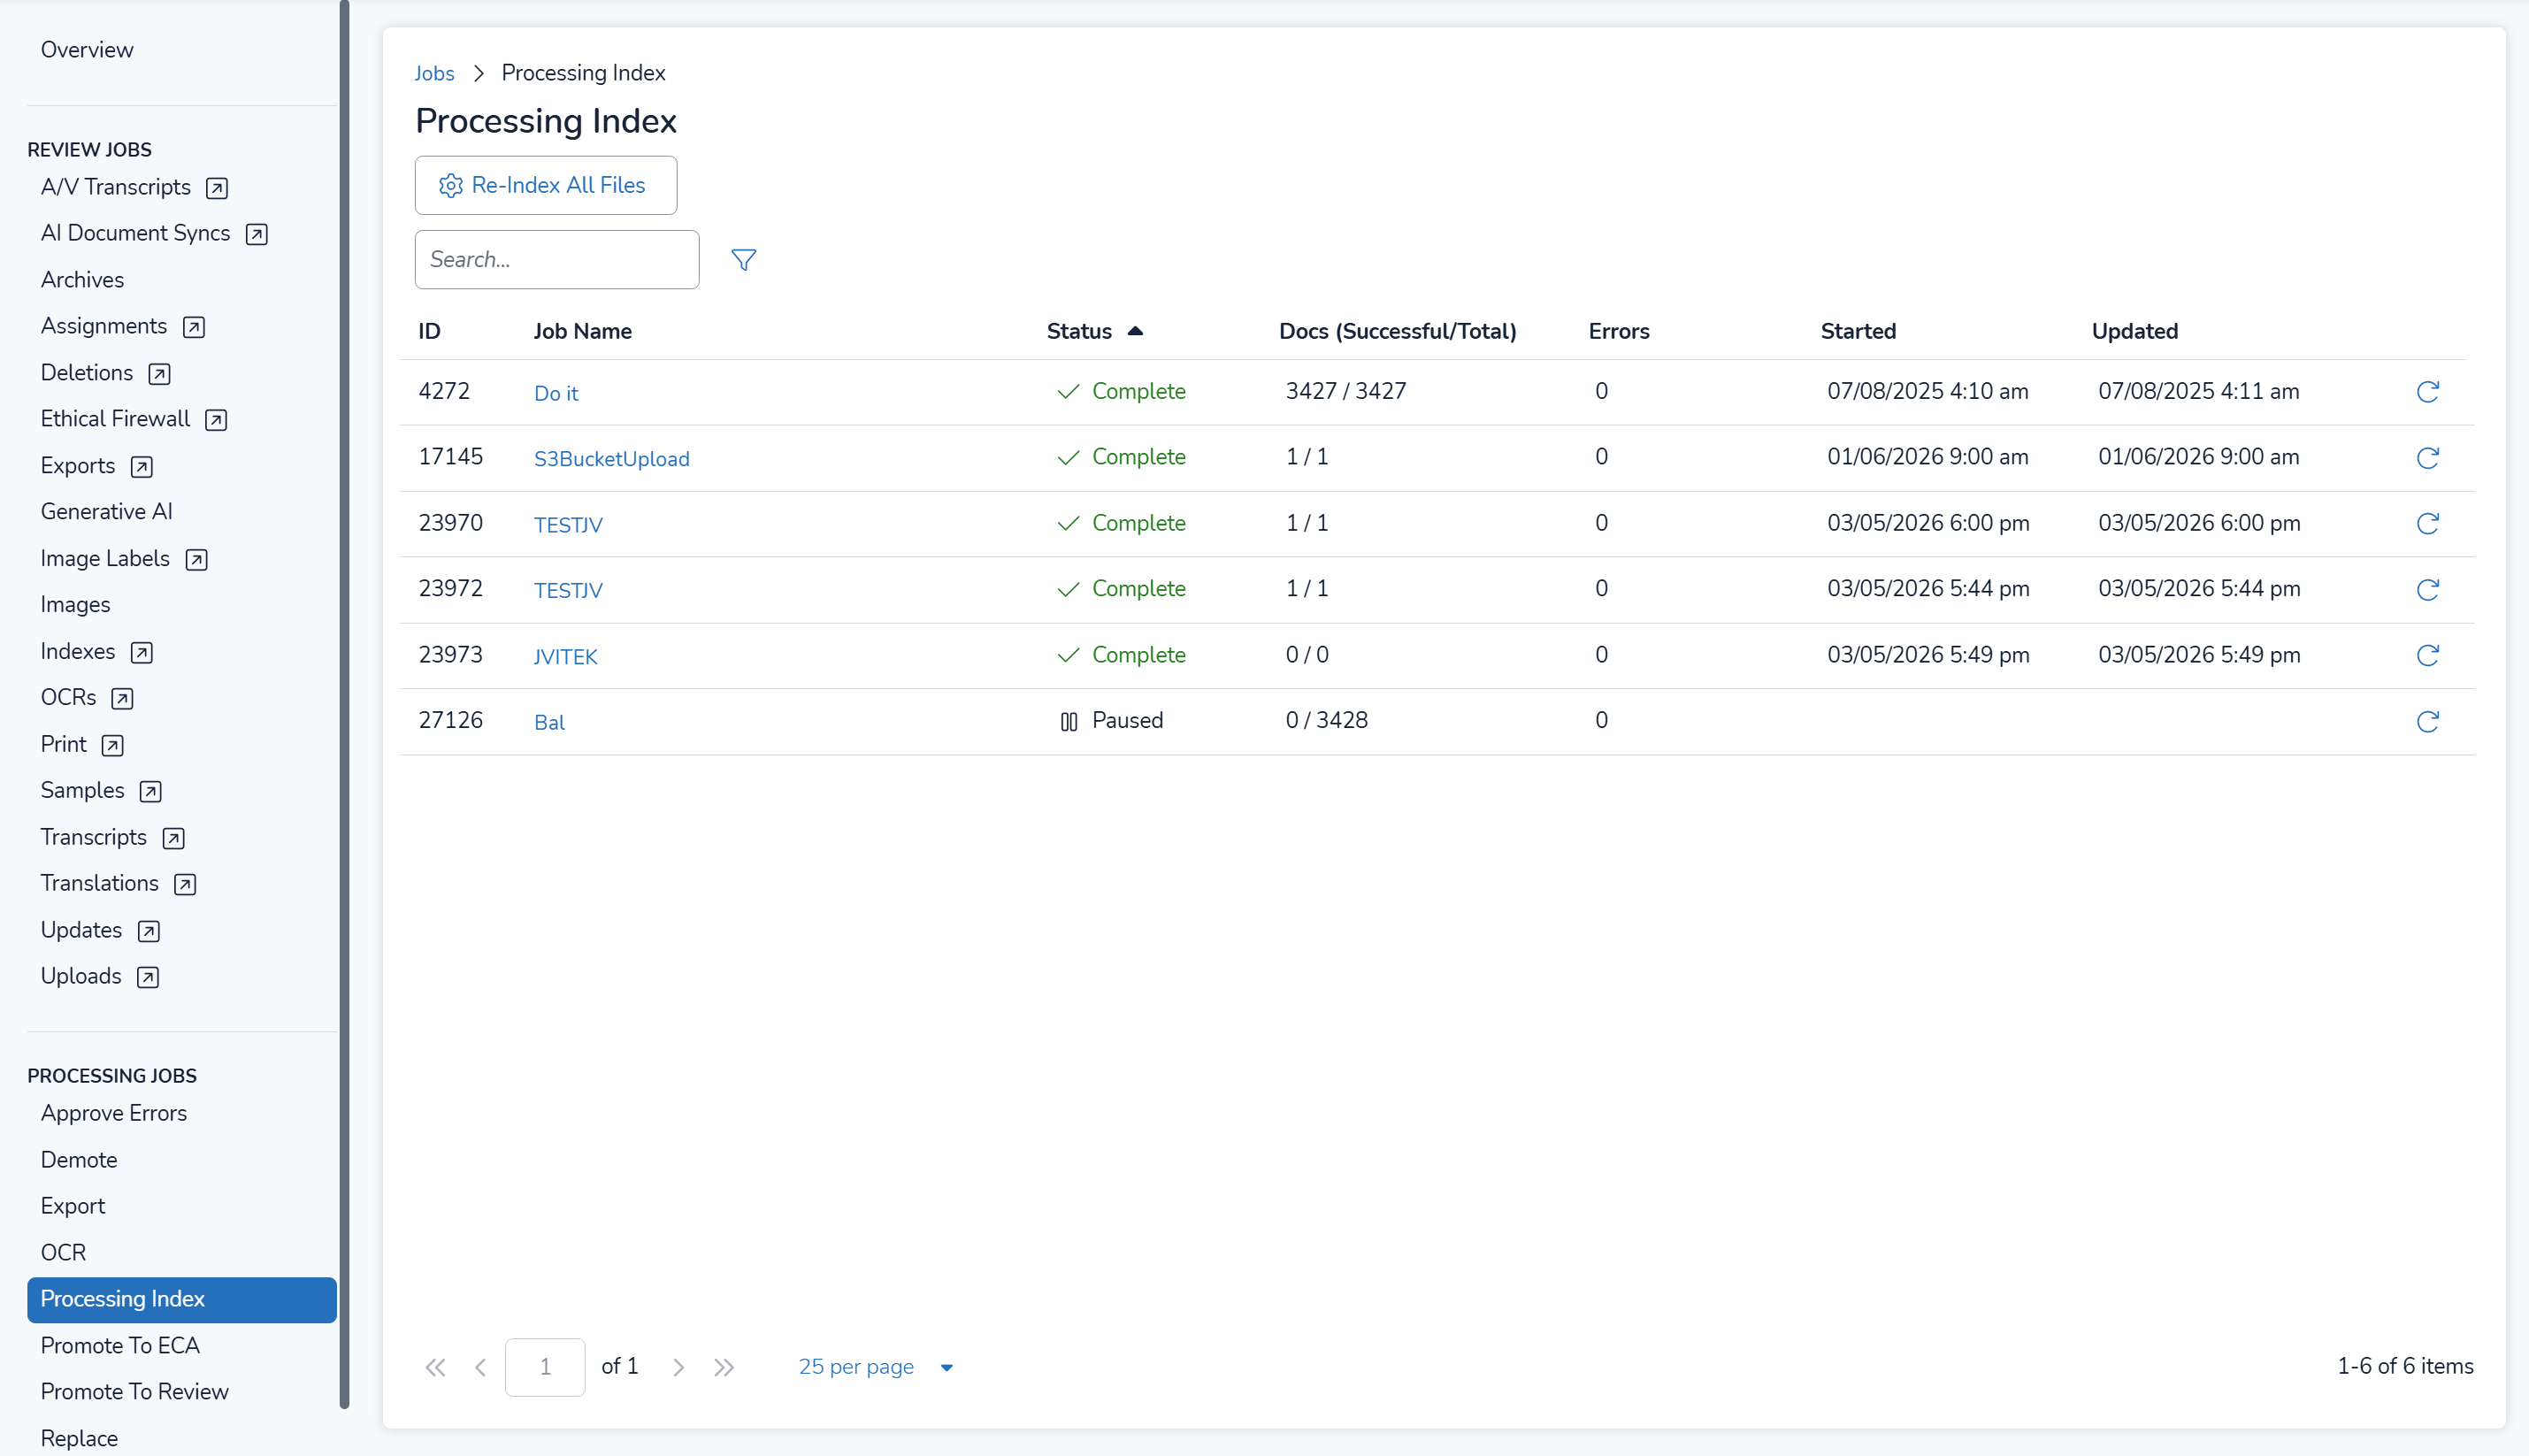Open Generative AI in the sidebar
Viewport: 2529px width, 1456px height.
point(106,512)
